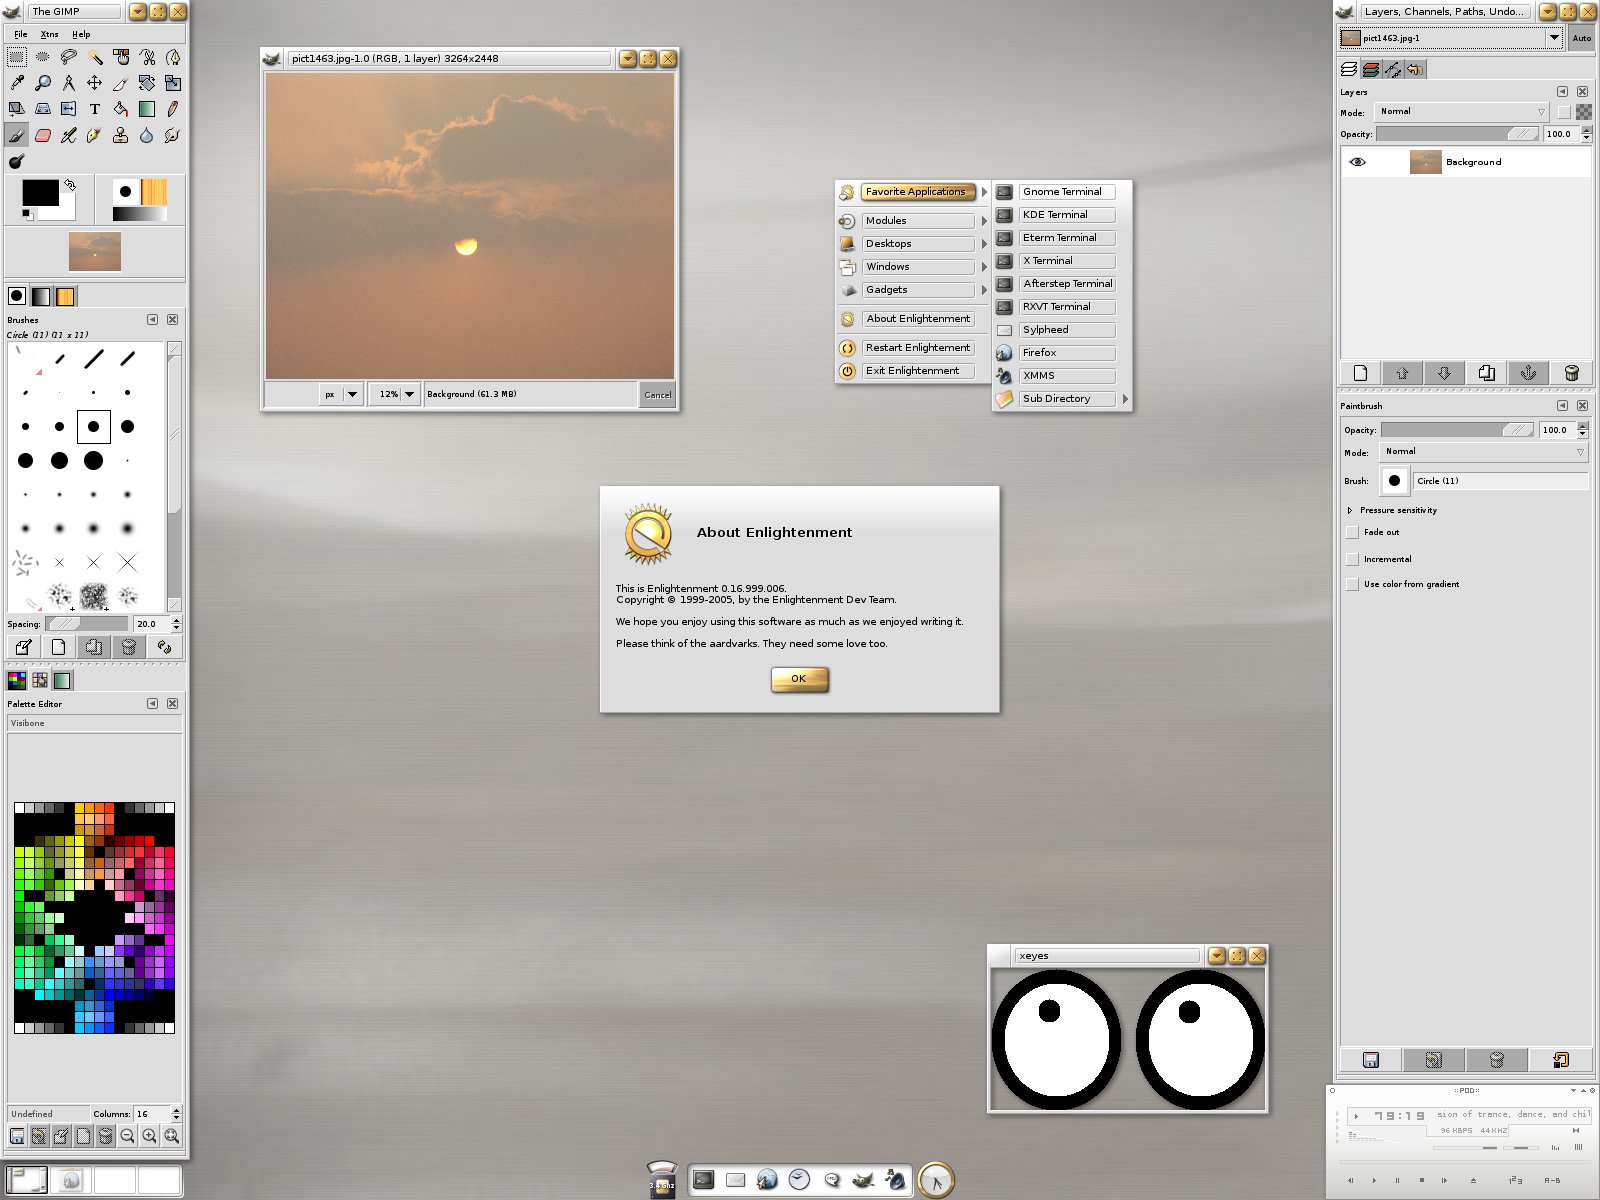Hide the Background layer with eye icon
Viewport: 1600px width, 1200px height.
point(1357,162)
